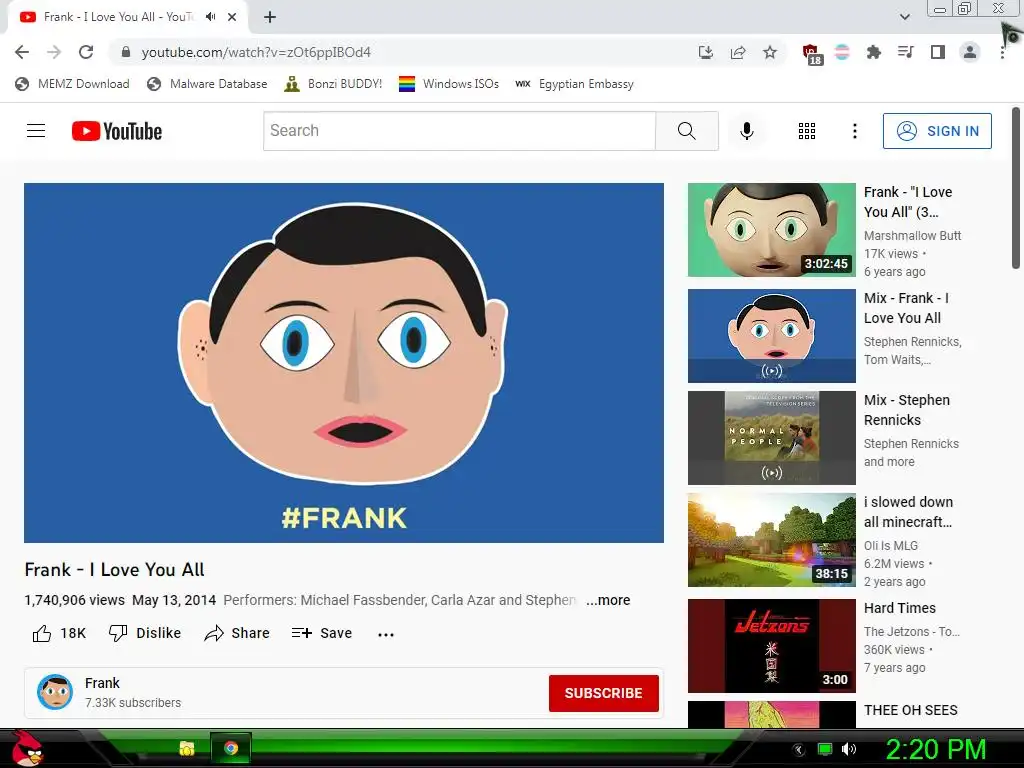Open the YouTube hamburger guide menu
This screenshot has width=1024, height=768.
pyautogui.click(x=36, y=131)
